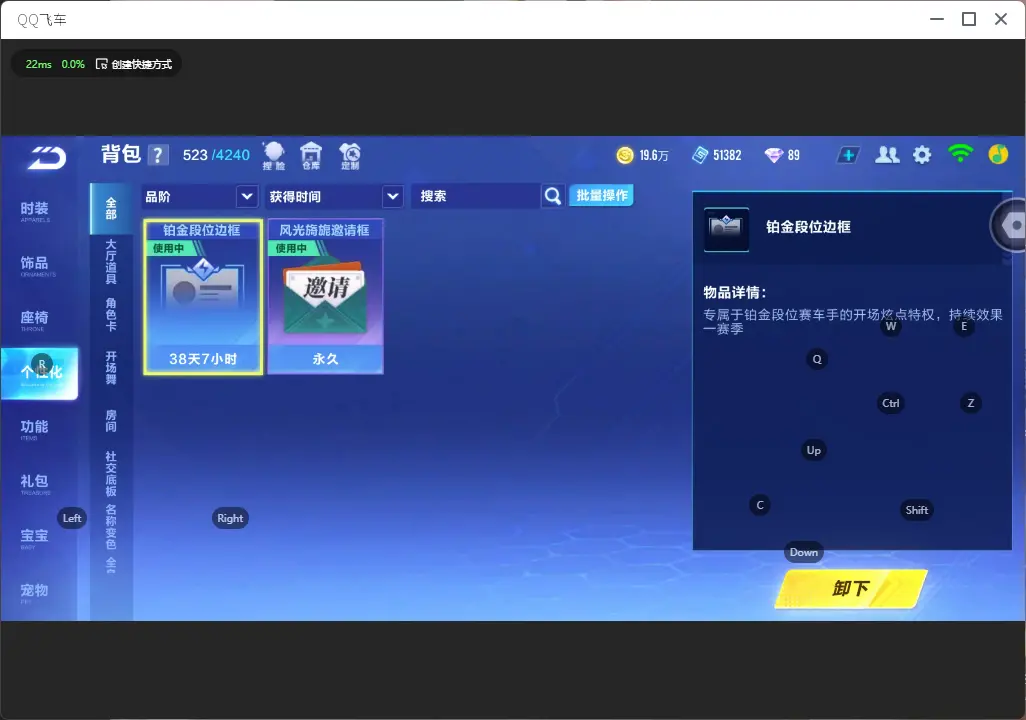Open the 座椅 throne category
Viewport: 1026px width, 720px height.
[35, 319]
